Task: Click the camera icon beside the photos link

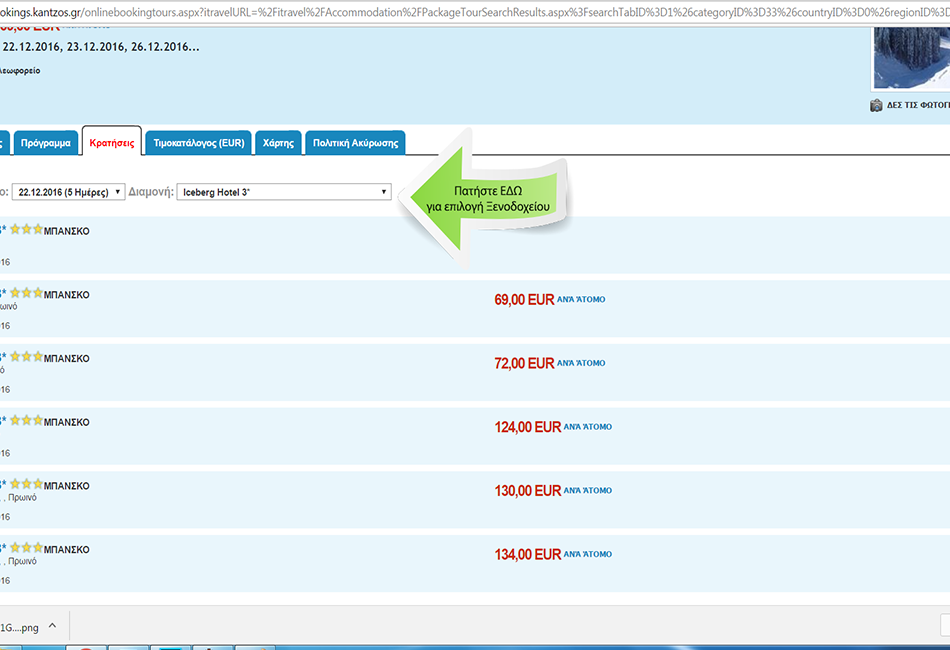Action: pyautogui.click(x=876, y=105)
